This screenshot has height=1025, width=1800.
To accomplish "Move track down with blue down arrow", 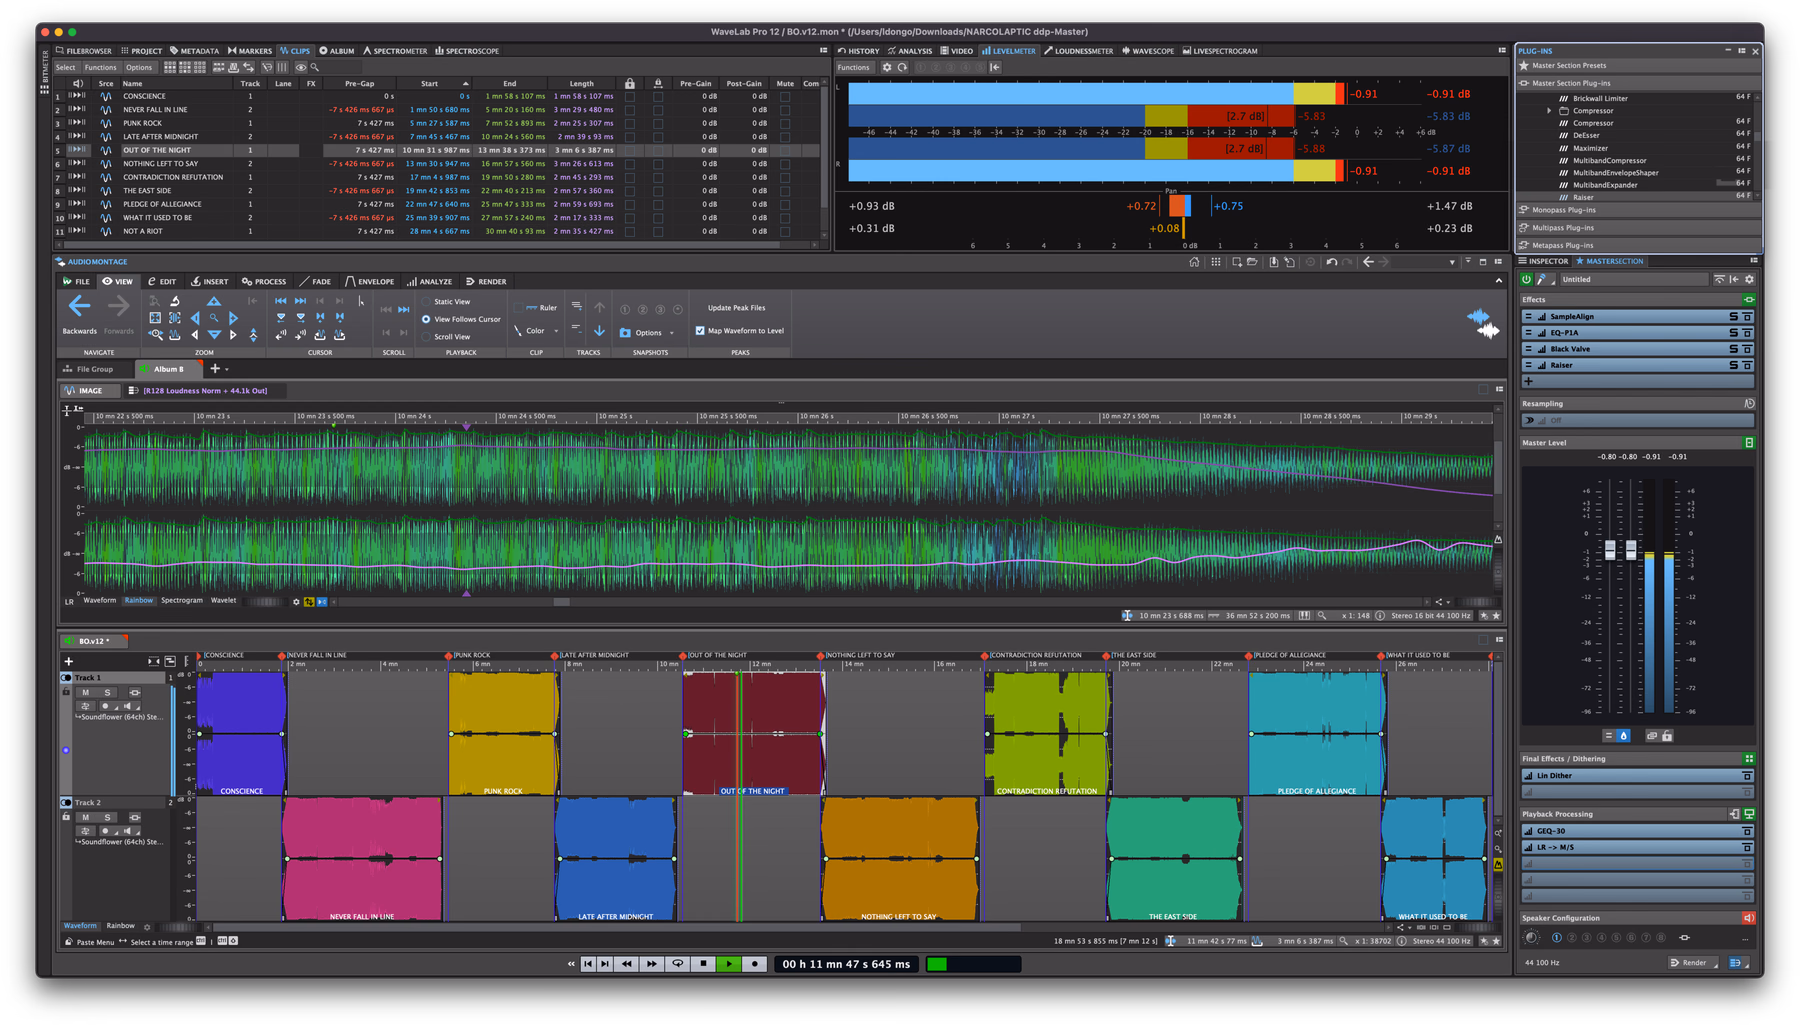I will (599, 331).
